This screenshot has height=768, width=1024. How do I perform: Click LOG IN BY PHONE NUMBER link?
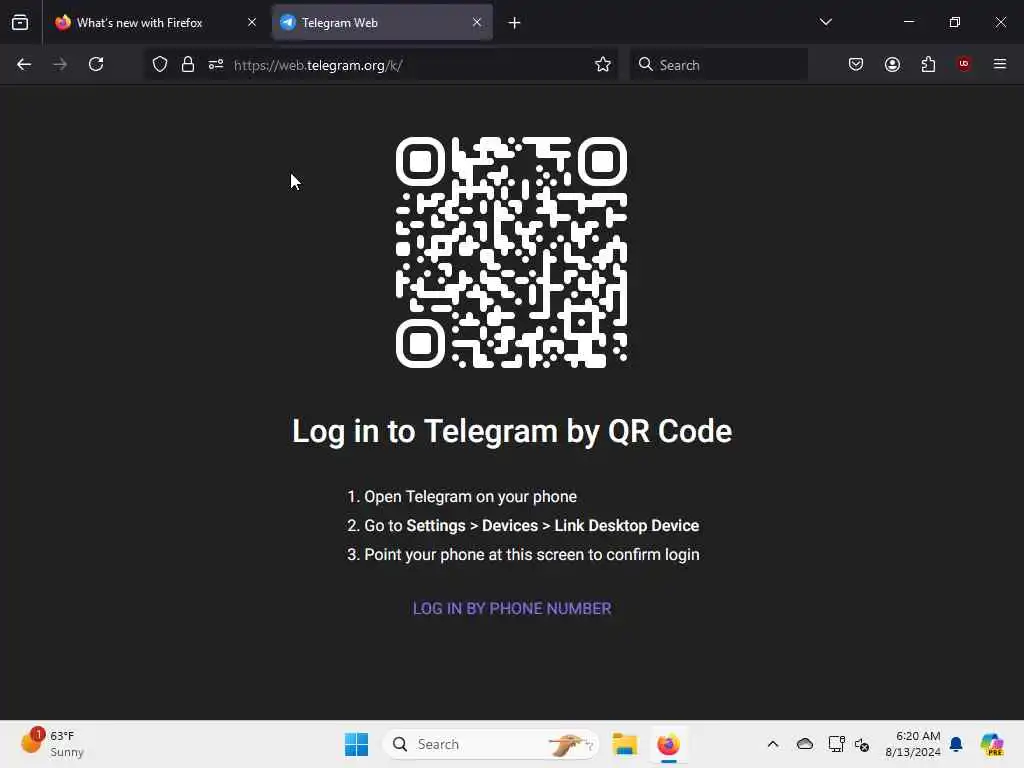point(512,609)
